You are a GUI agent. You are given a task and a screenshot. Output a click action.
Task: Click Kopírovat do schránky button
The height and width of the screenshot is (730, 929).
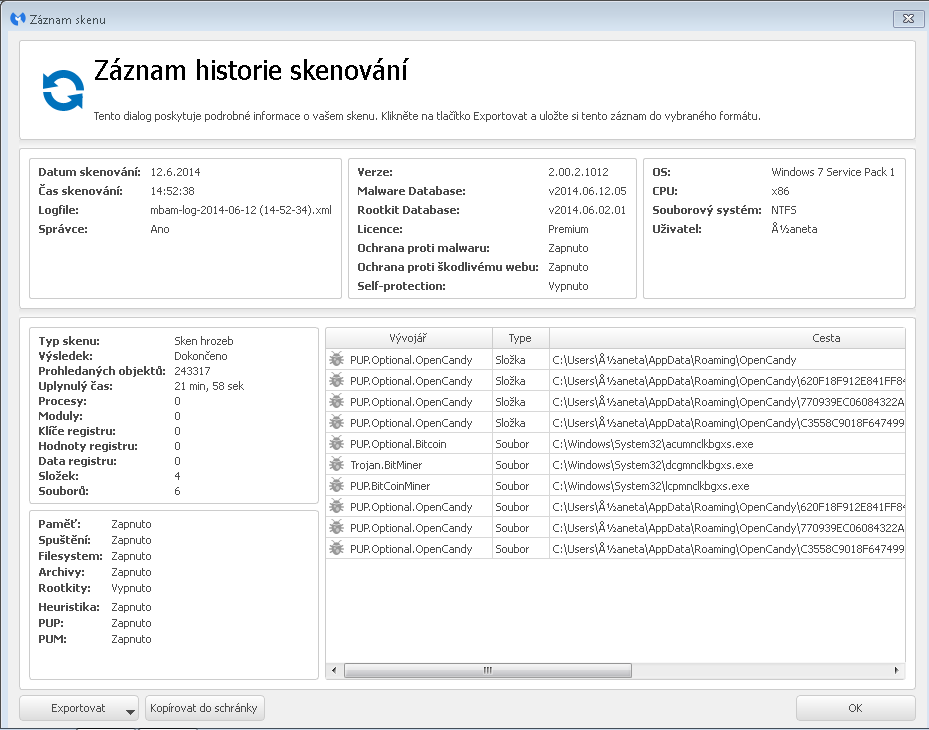(204, 708)
